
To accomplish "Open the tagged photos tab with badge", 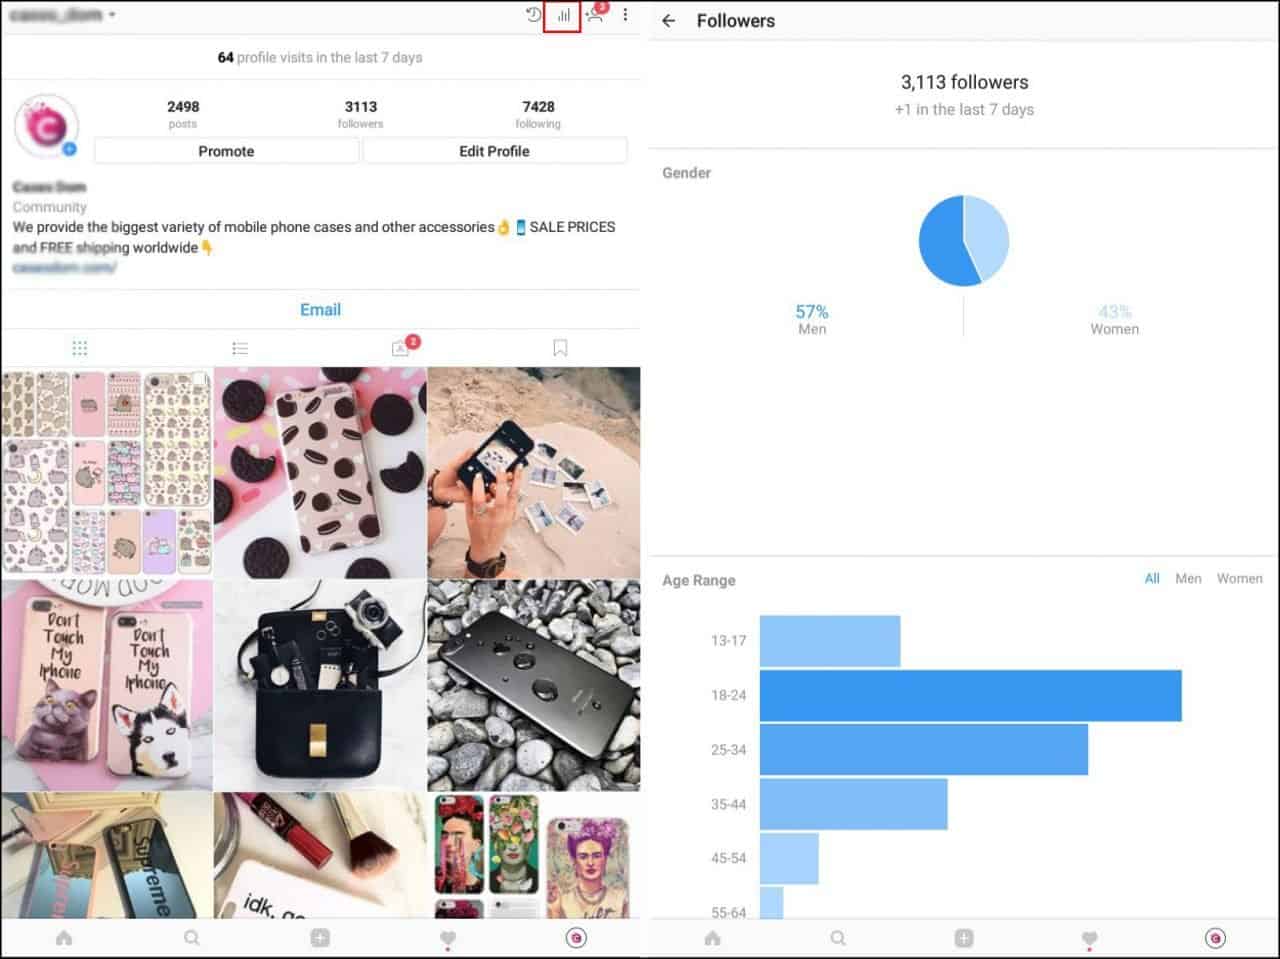I will [x=400, y=347].
